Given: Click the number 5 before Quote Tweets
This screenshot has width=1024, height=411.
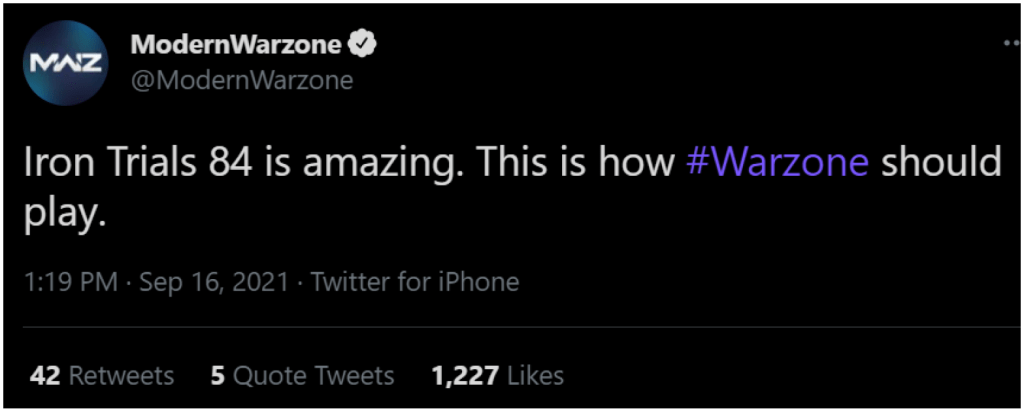Looking at the screenshot, I should [217, 376].
